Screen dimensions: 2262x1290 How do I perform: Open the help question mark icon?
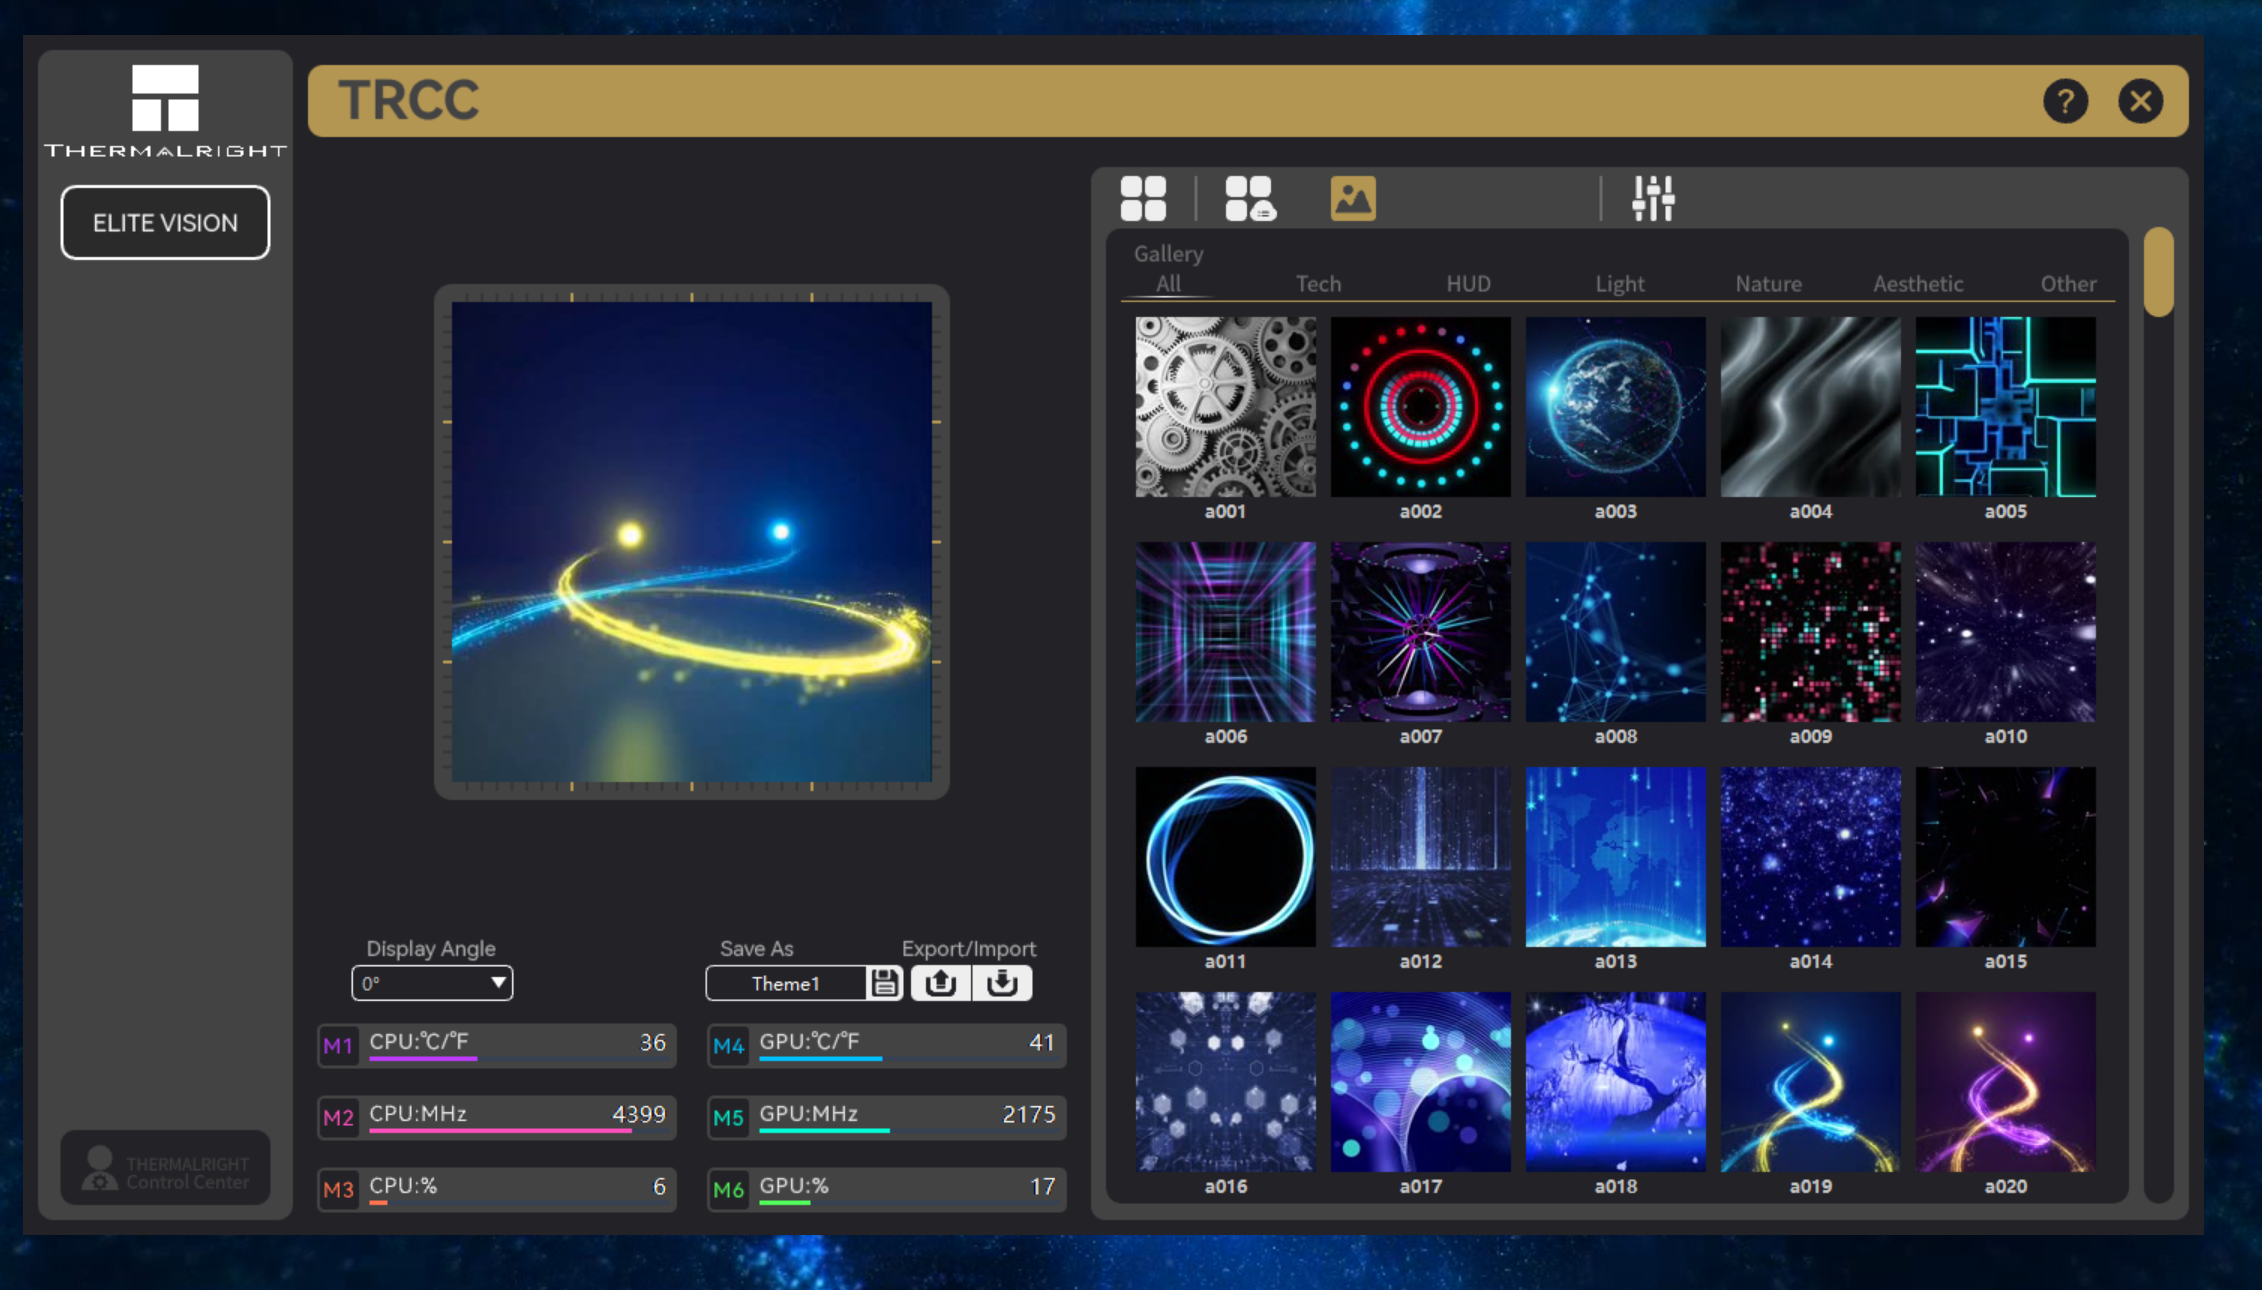coord(2065,101)
